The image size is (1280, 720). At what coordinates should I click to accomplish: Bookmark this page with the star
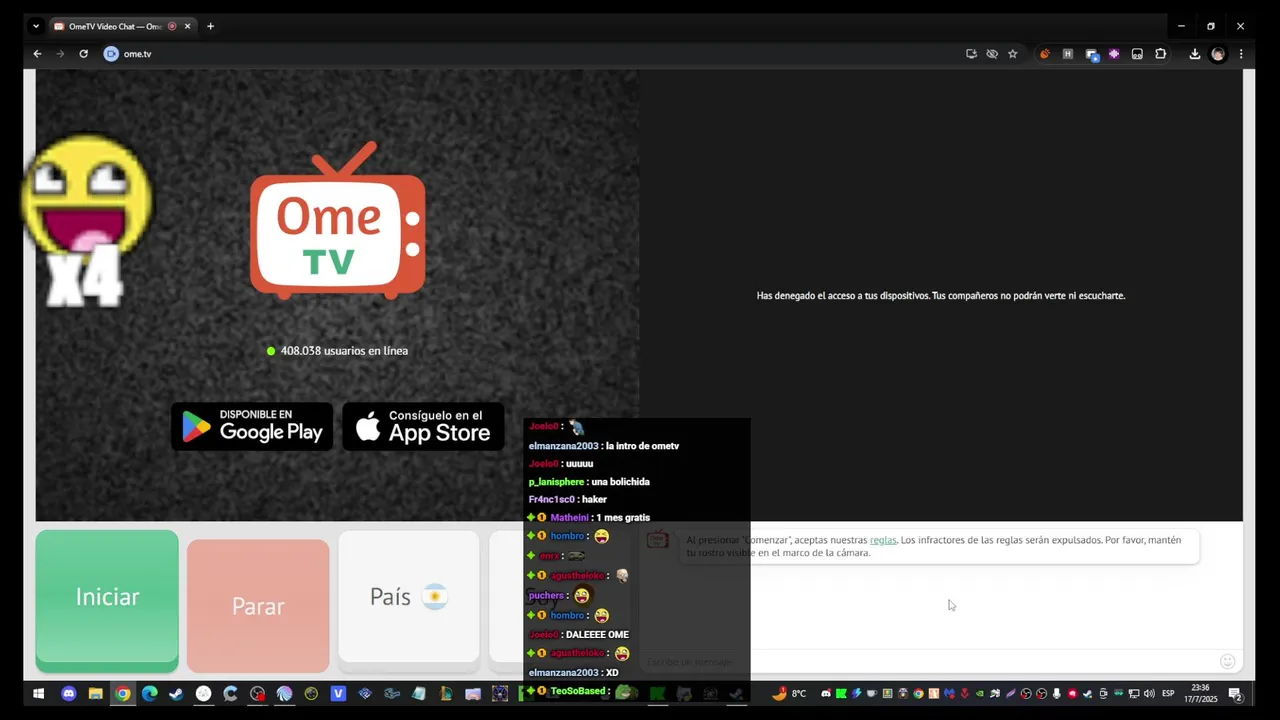(1012, 54)
